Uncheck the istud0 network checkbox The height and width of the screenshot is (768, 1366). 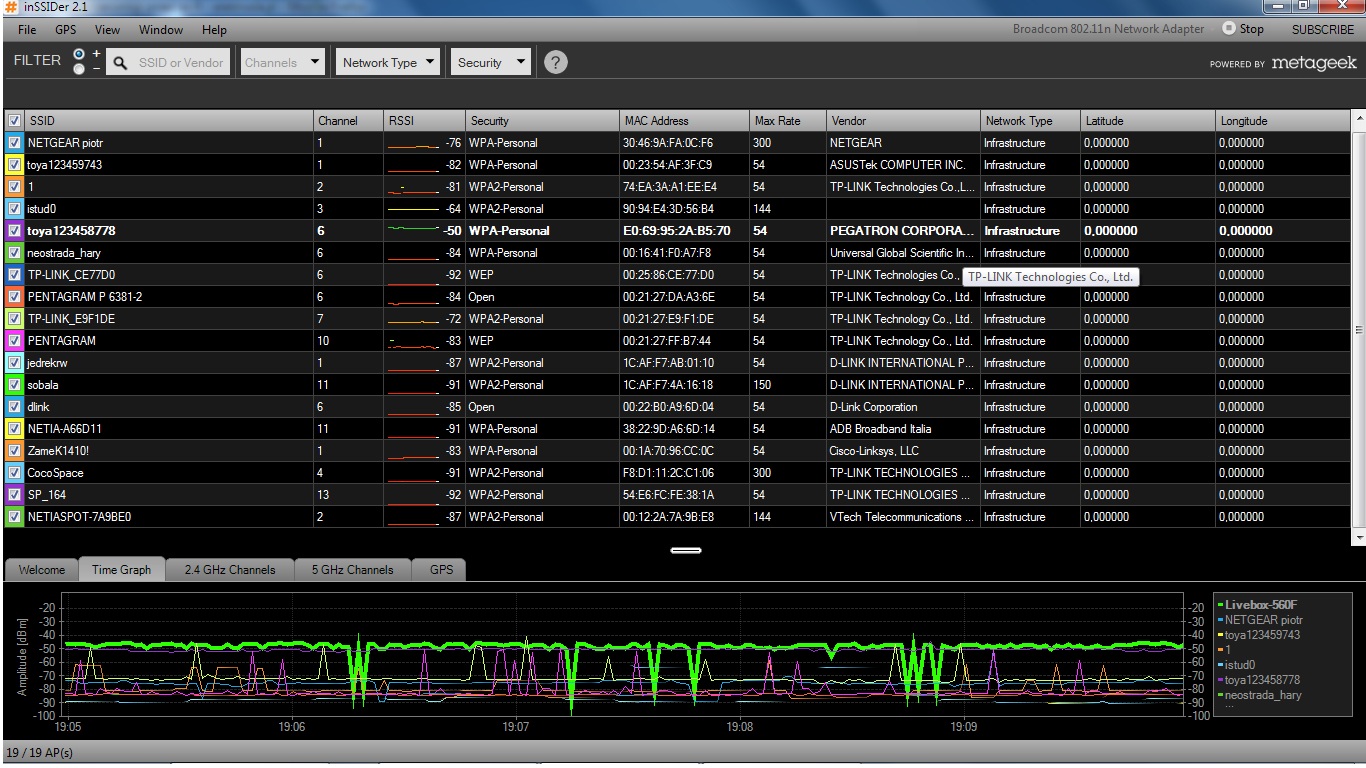15,209
